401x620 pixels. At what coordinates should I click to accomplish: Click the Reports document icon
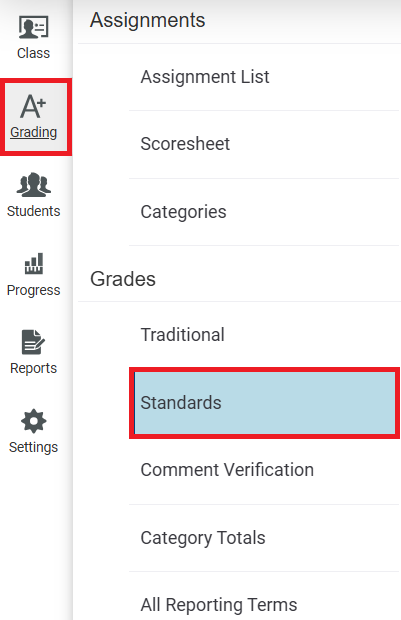pyautogui.click(x=33, y=342)
